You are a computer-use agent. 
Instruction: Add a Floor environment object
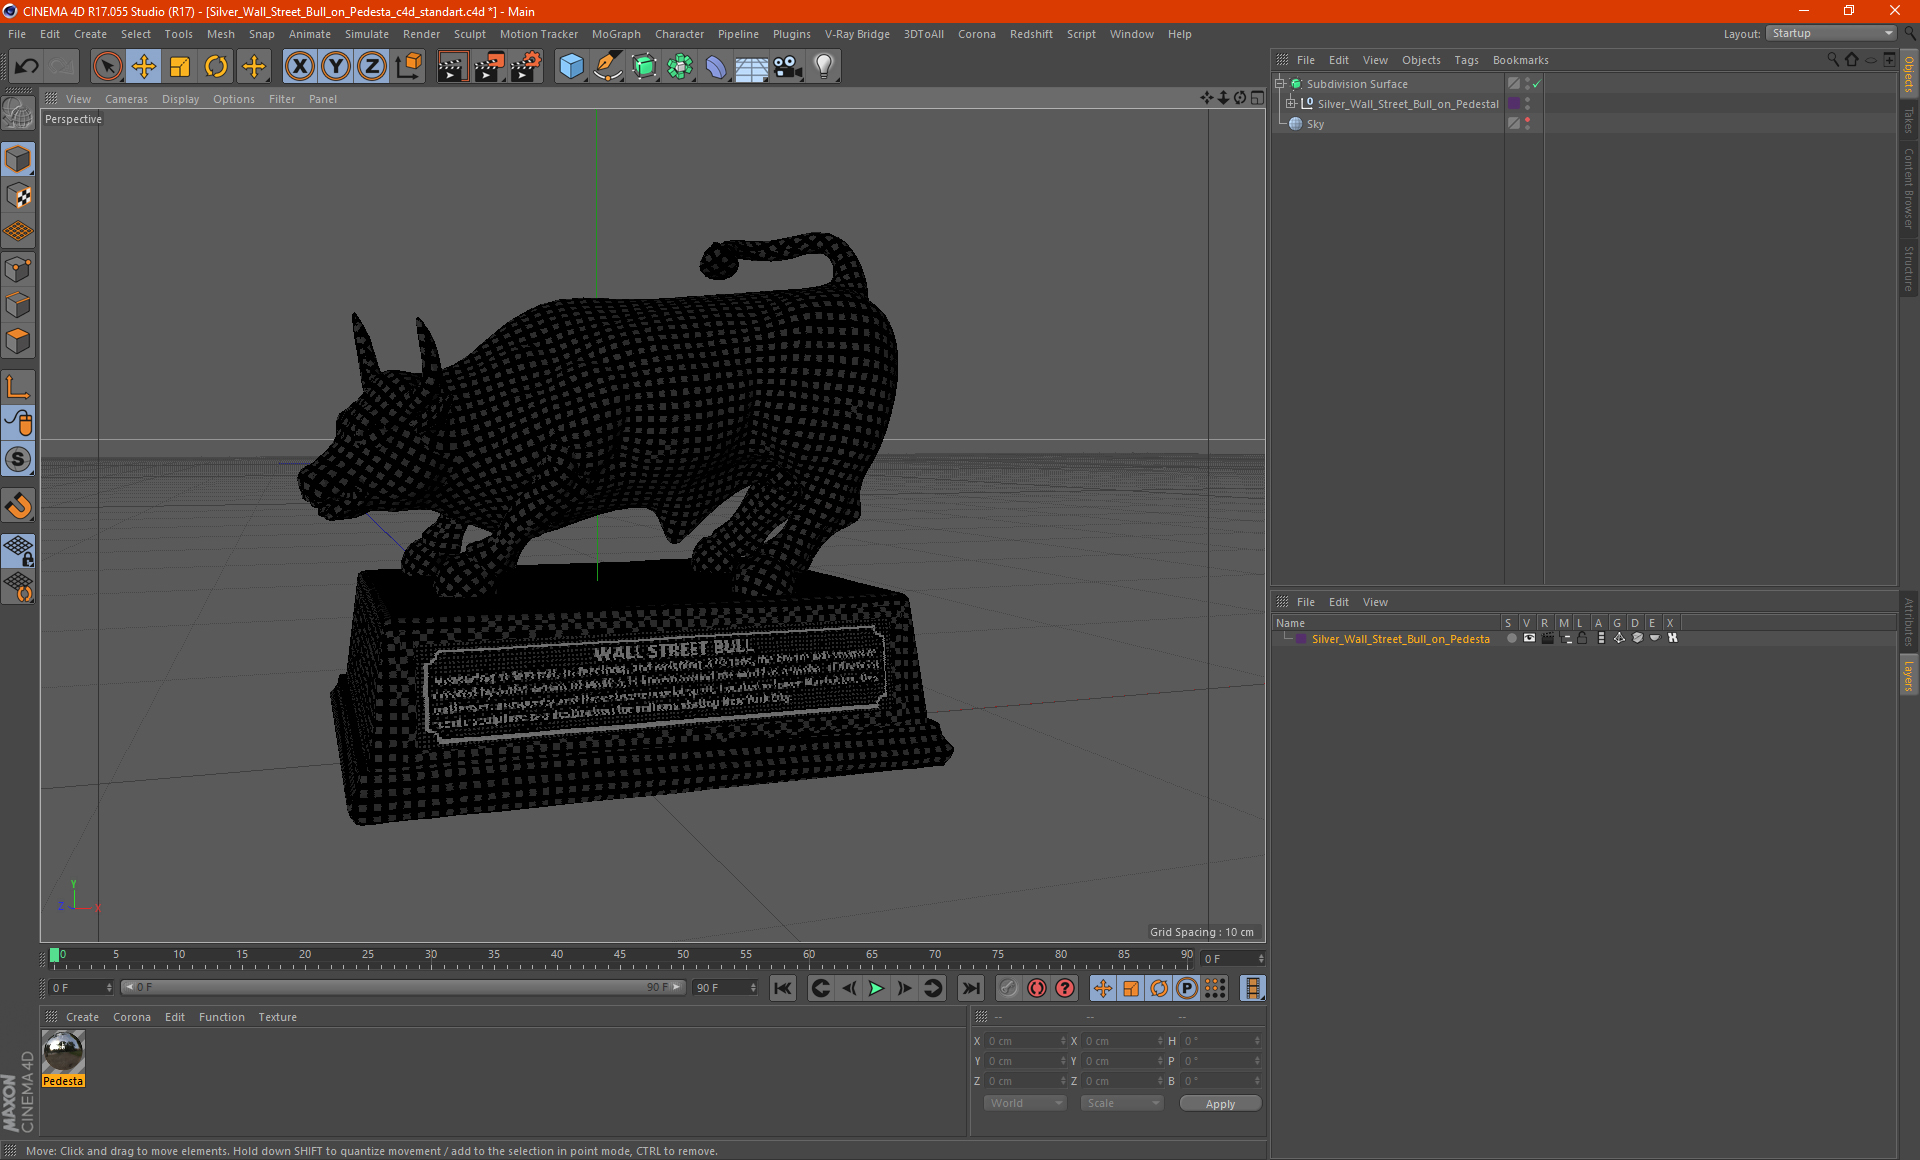pos(751,67)
